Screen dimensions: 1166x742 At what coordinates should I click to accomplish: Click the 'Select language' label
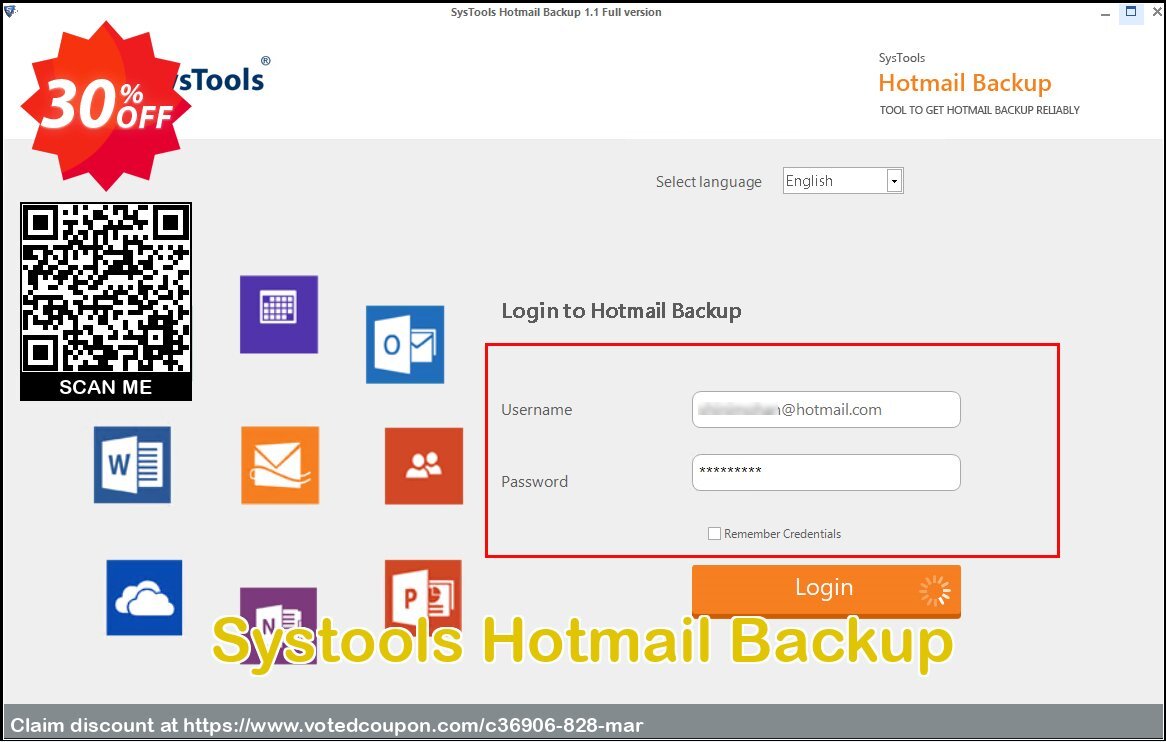[709, 182]
